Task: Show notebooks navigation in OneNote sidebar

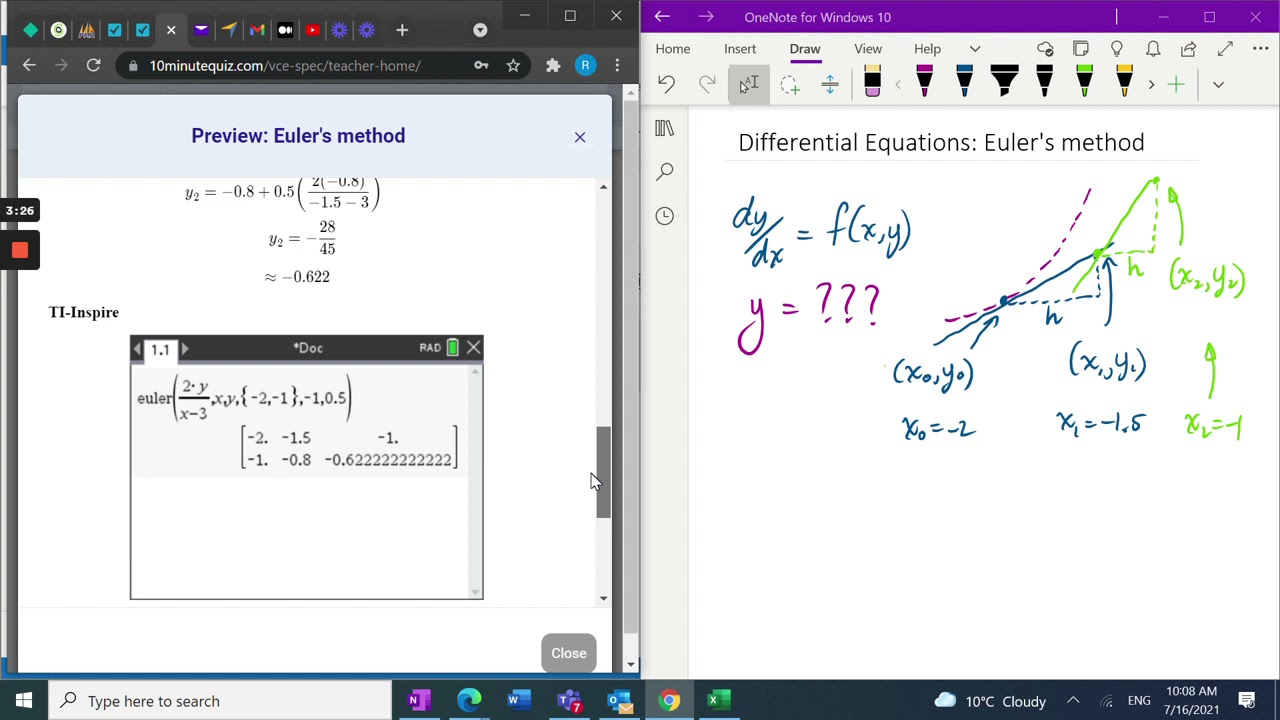Action: (x=665, y=128)
